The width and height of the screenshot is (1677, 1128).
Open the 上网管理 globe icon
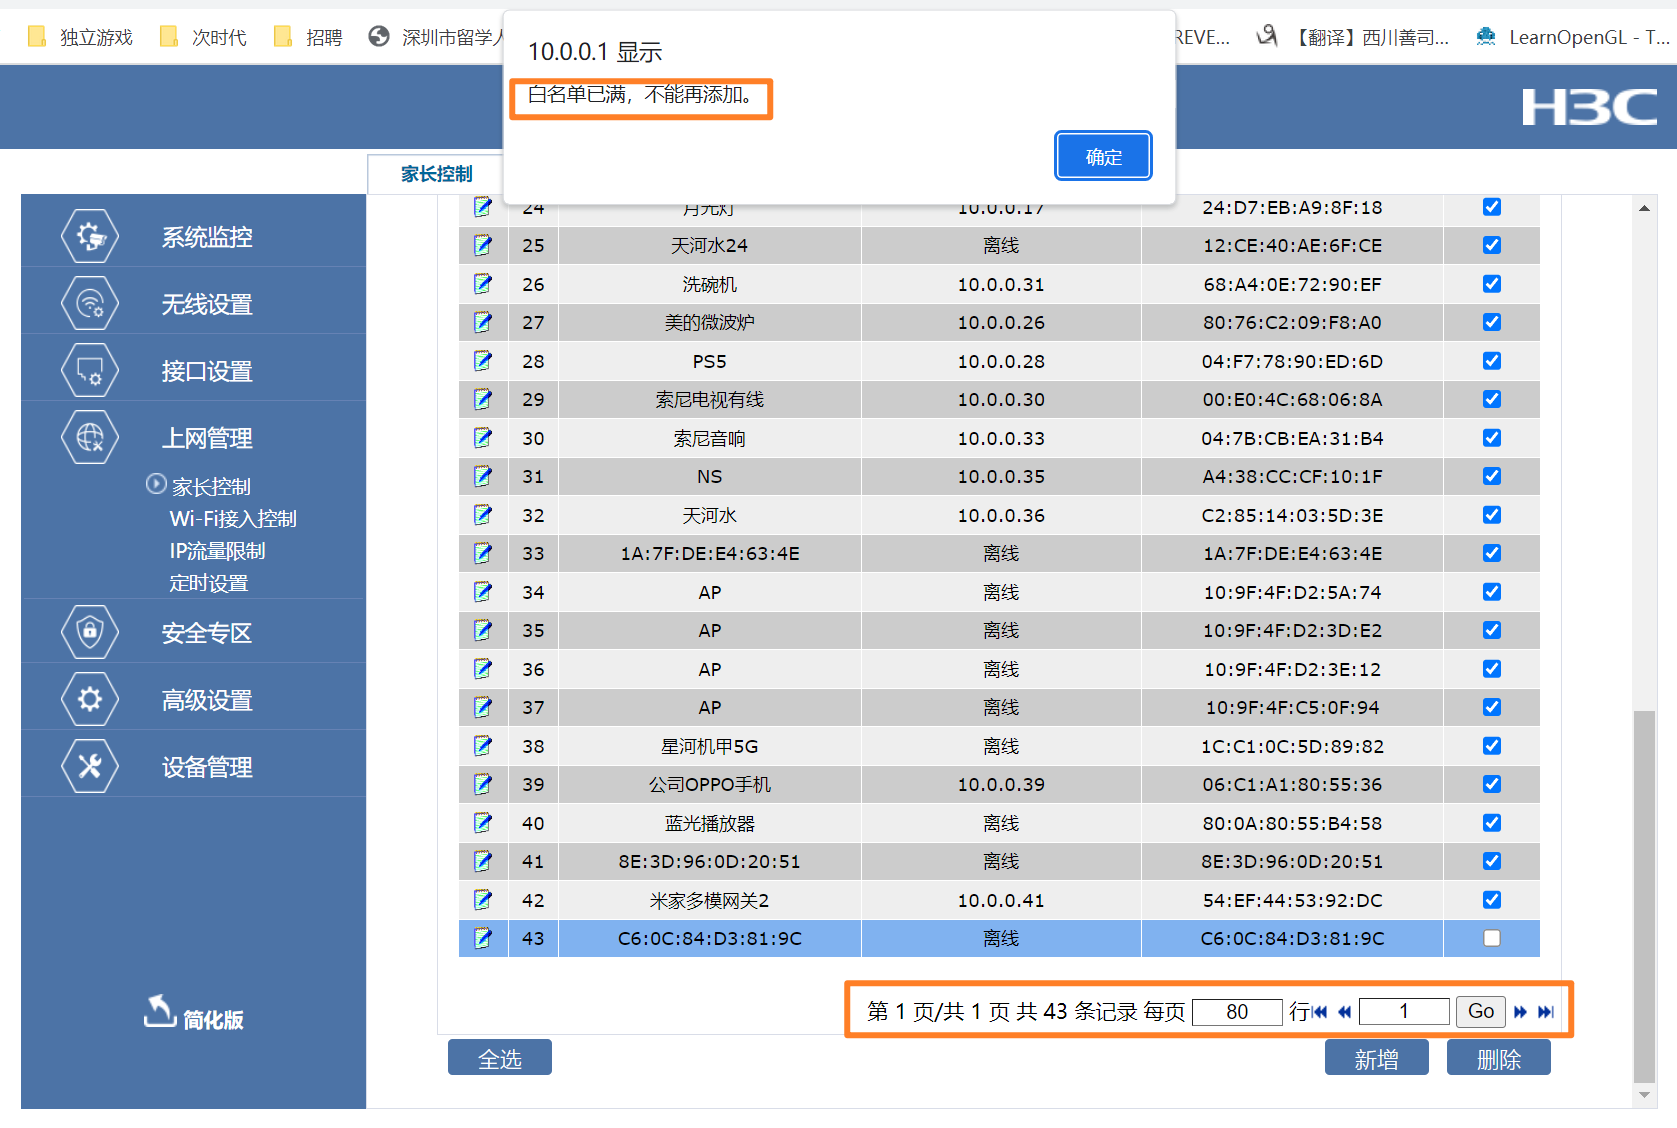(90, 438)
